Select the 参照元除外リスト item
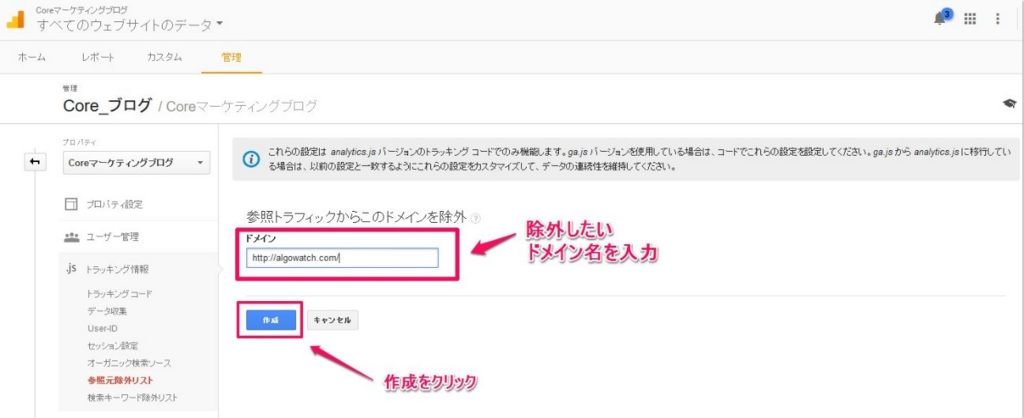Viewport: 1024px width, 418px height. click(x=120, y=379)
